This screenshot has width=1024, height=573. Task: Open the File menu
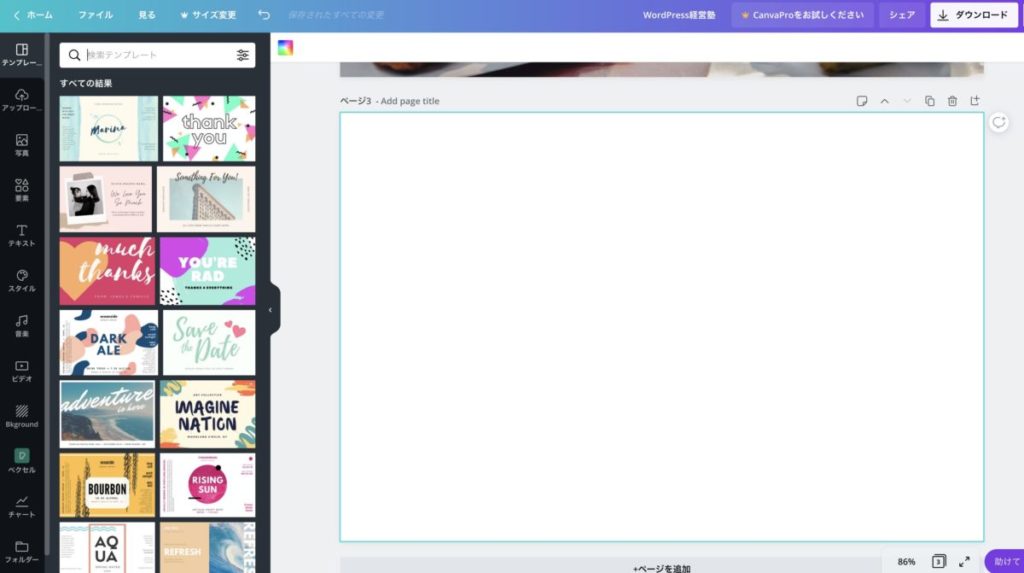[x=95, y=15]
